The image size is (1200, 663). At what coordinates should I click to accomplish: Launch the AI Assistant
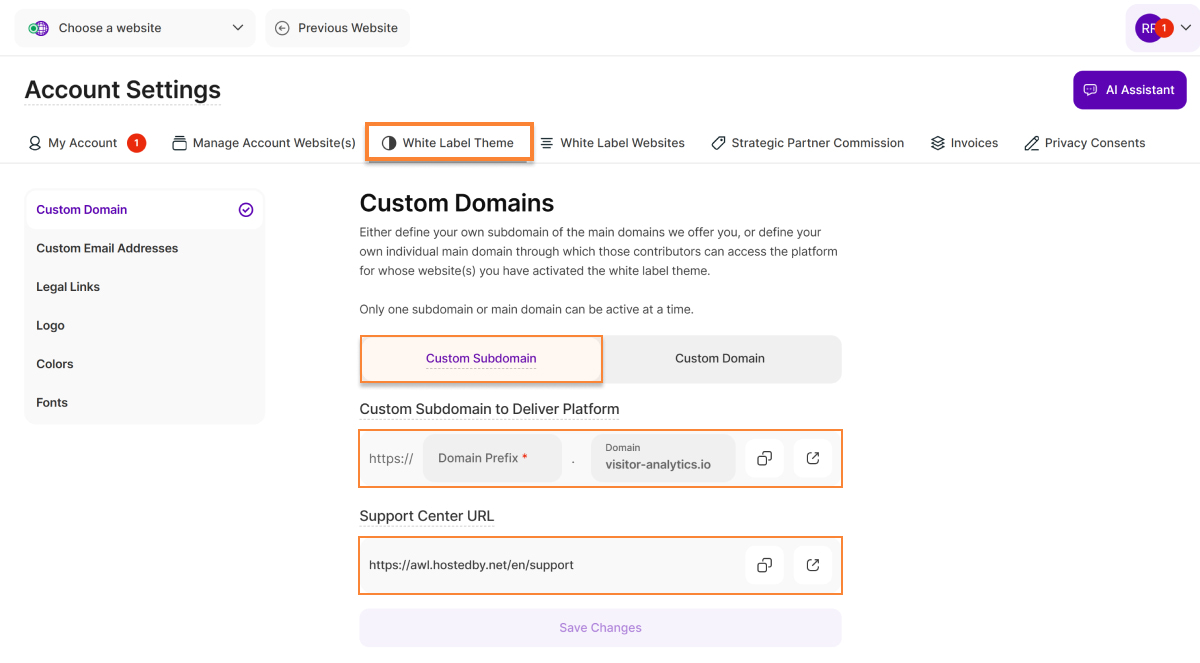pyautogui.click(x=1129, y=90)
